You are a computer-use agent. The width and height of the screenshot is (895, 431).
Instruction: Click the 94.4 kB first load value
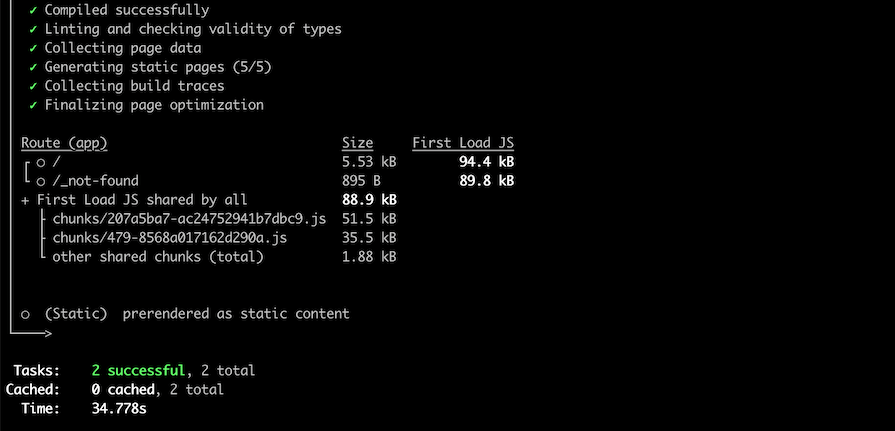[x=486, y=162]
